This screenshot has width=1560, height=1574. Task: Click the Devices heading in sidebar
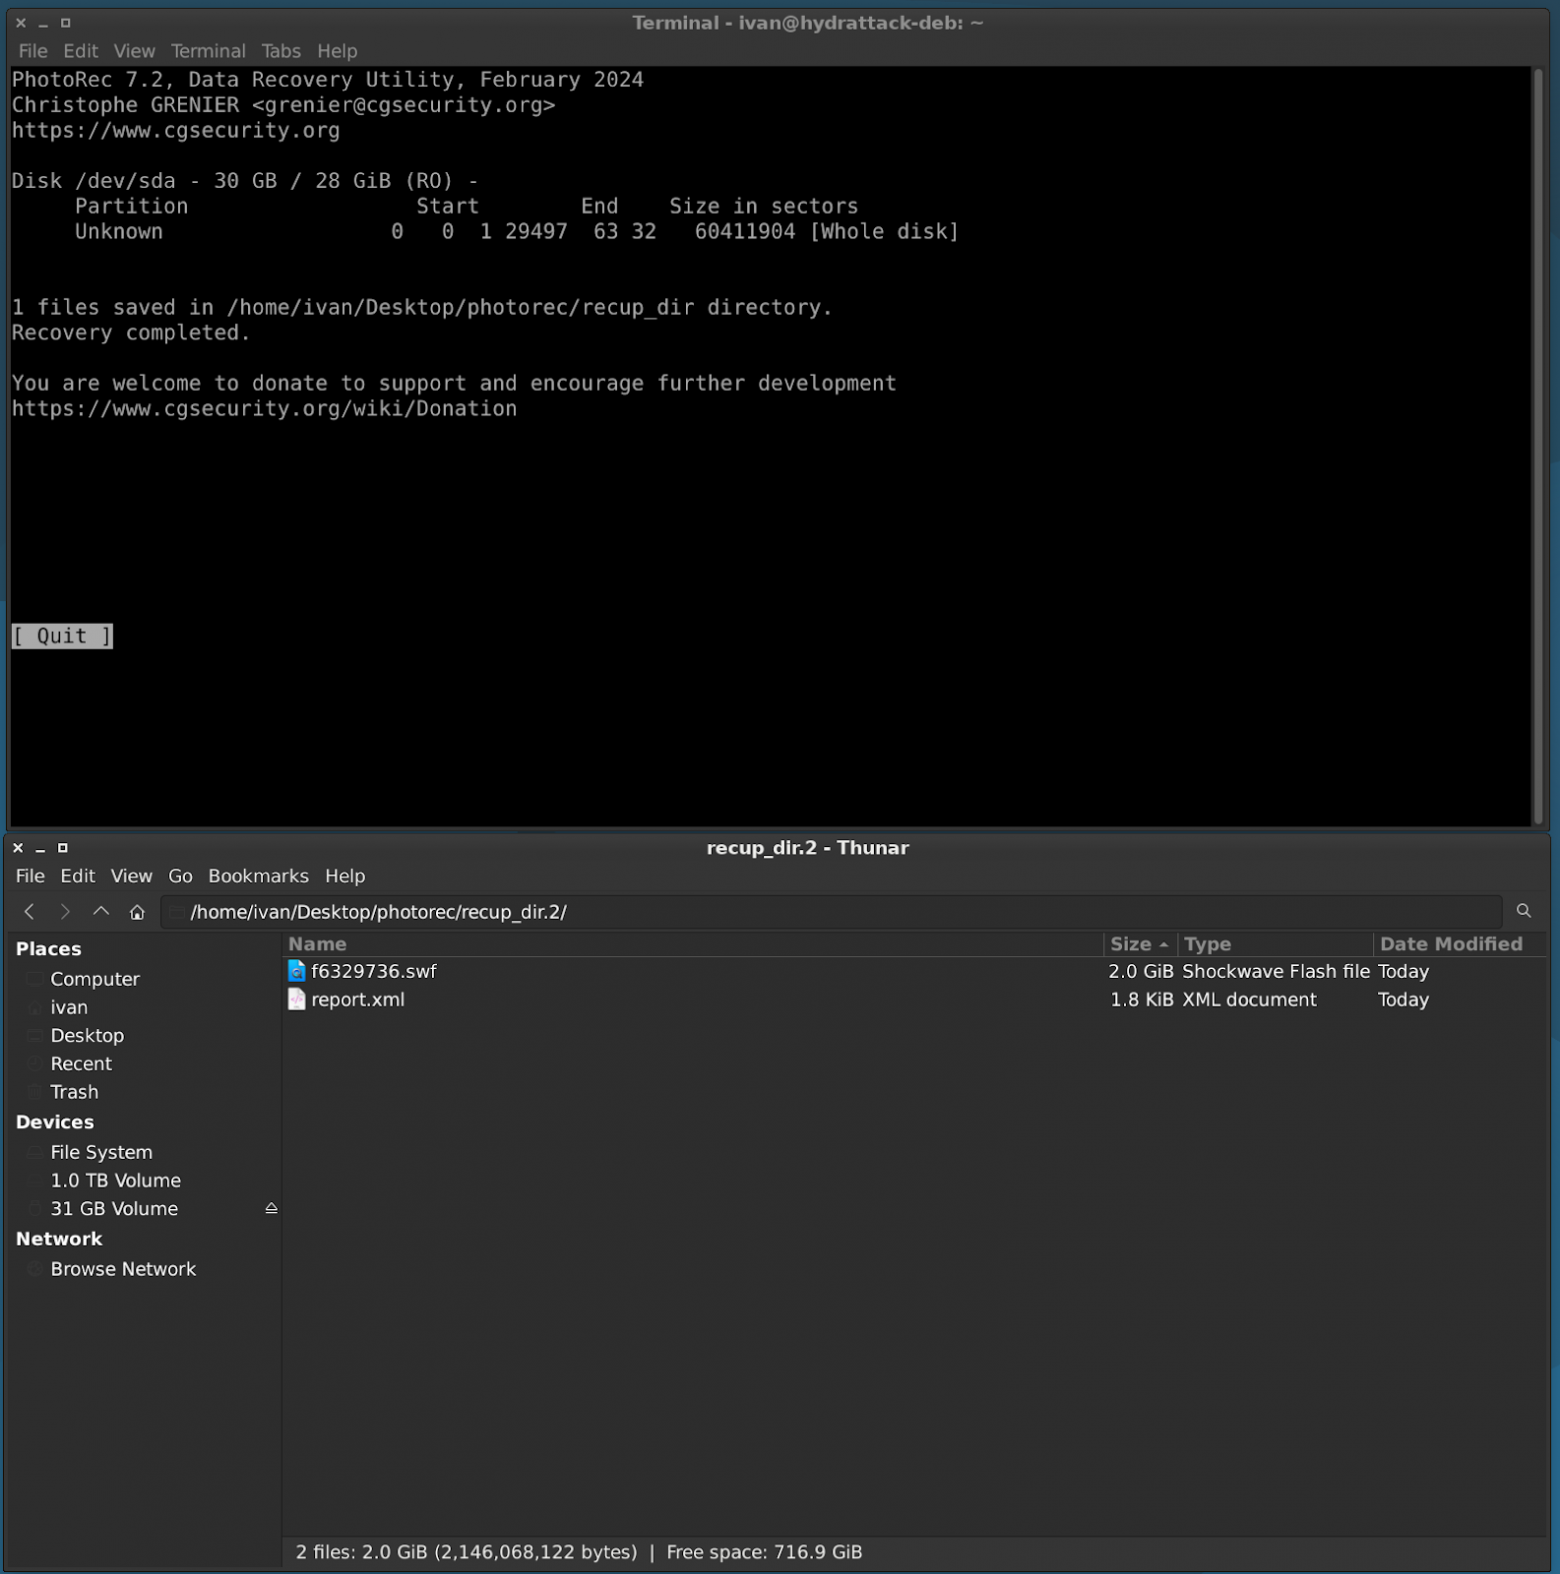54,1122
